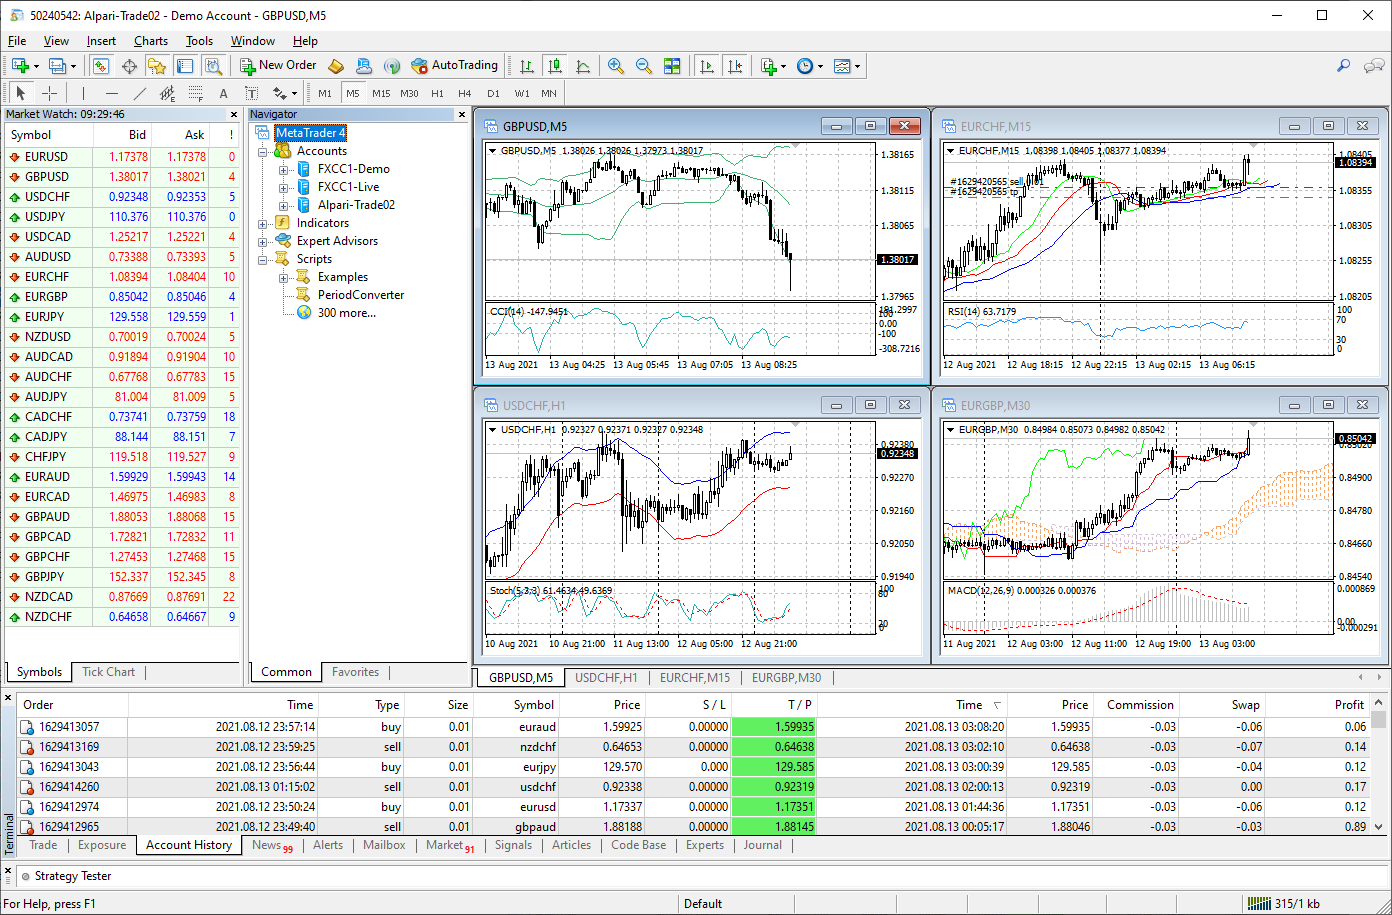
Task: Open the Charts menu
Action: (x=151, y=41)
